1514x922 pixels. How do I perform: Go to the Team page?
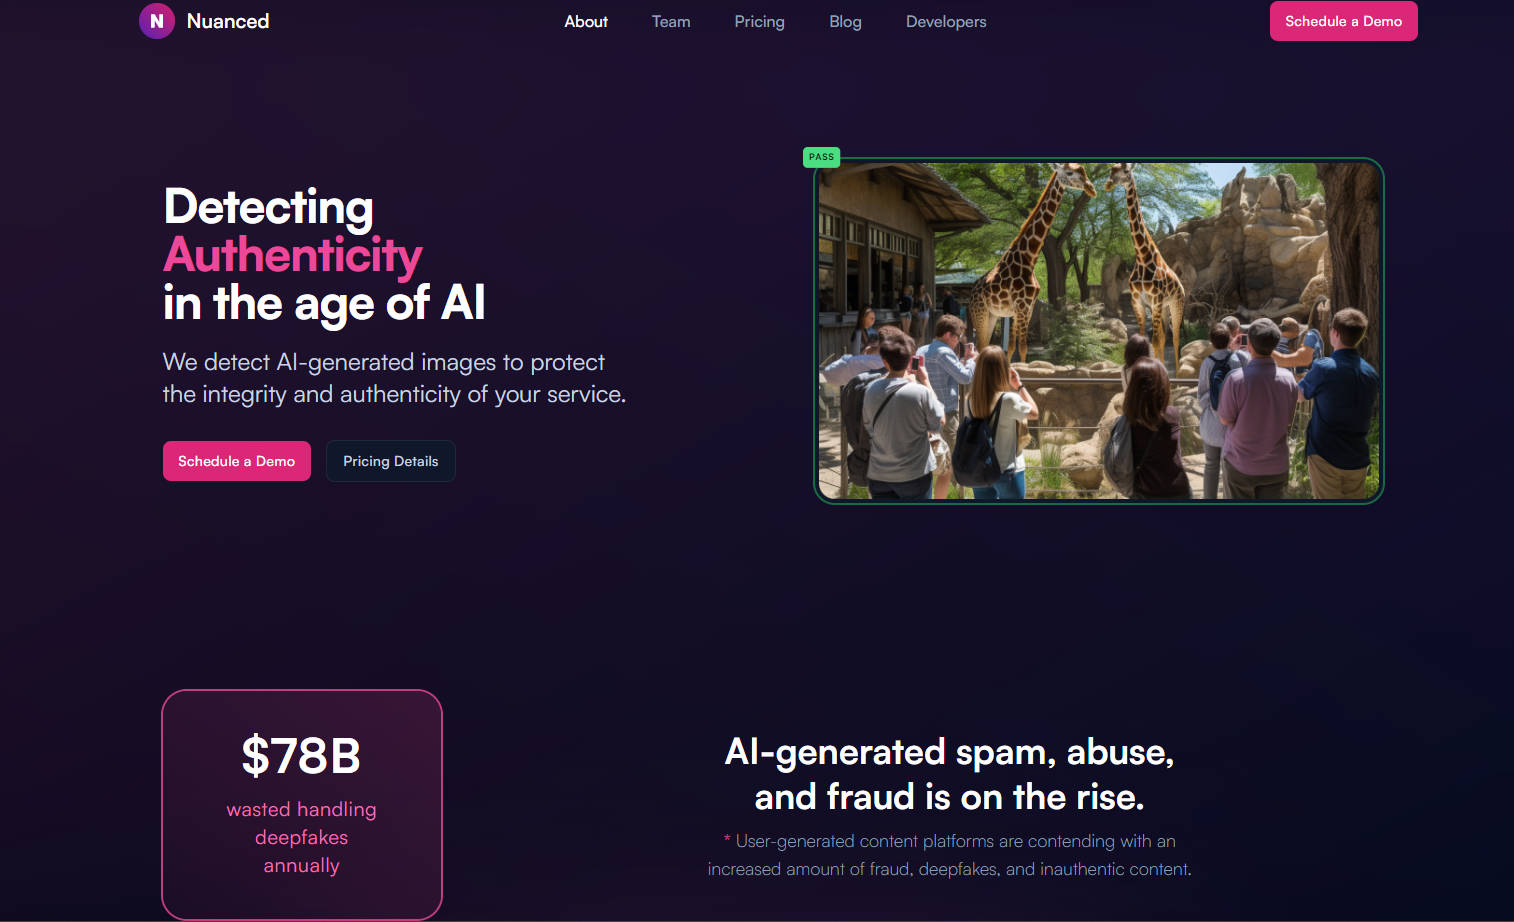coord(671,21)
